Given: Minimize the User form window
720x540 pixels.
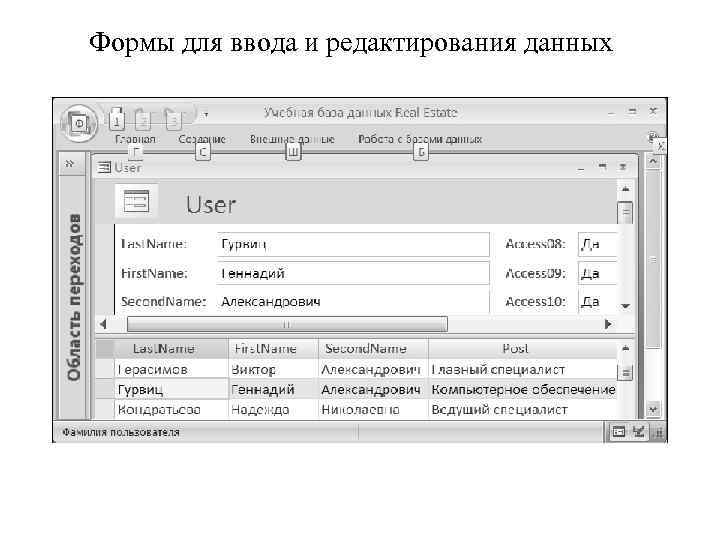Looking at the screenshot, I should (581, 168).
